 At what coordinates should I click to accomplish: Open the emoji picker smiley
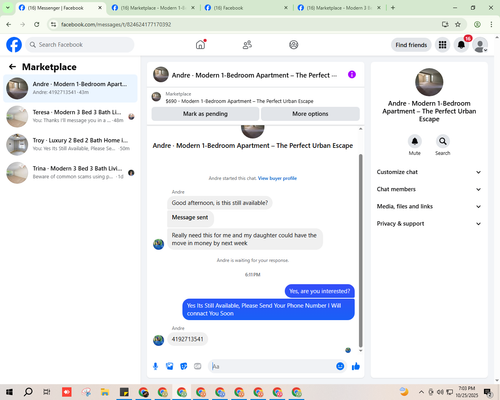340,366
